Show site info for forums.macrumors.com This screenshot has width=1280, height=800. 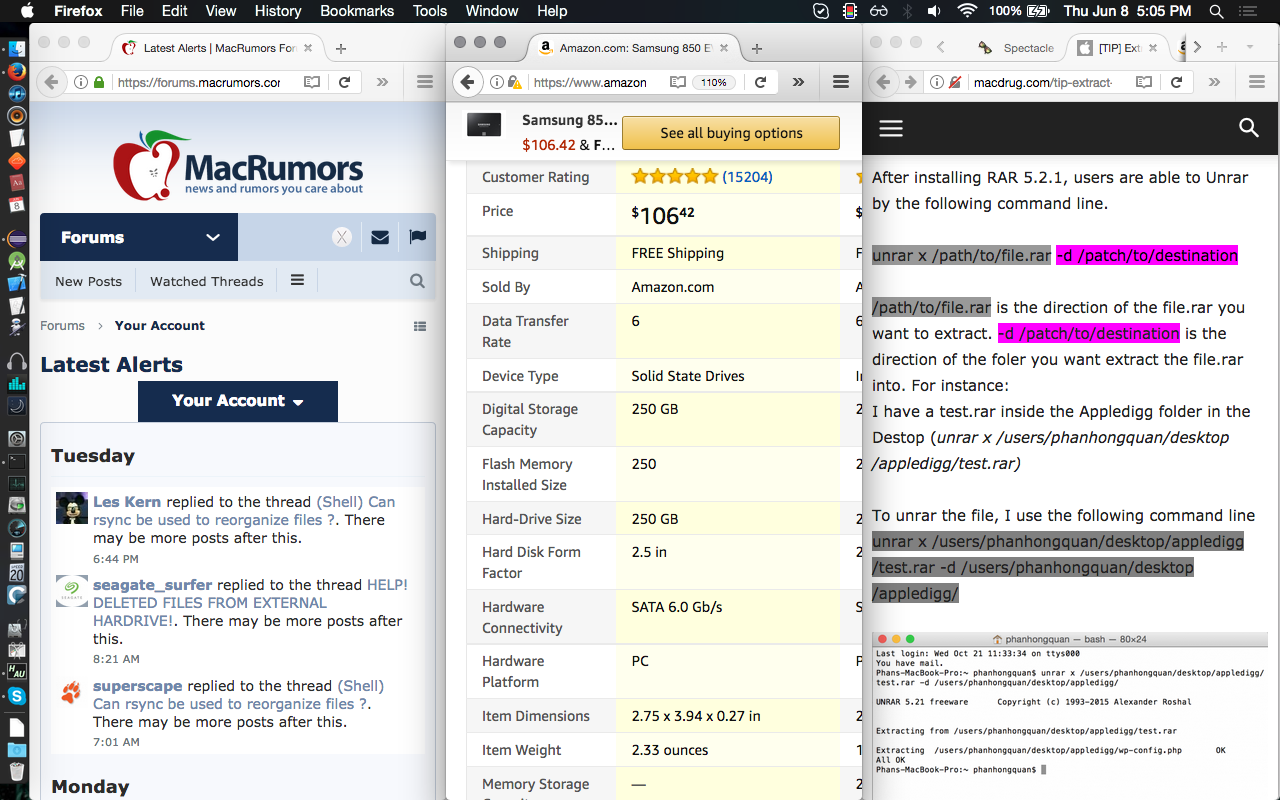tap(82, 83)
